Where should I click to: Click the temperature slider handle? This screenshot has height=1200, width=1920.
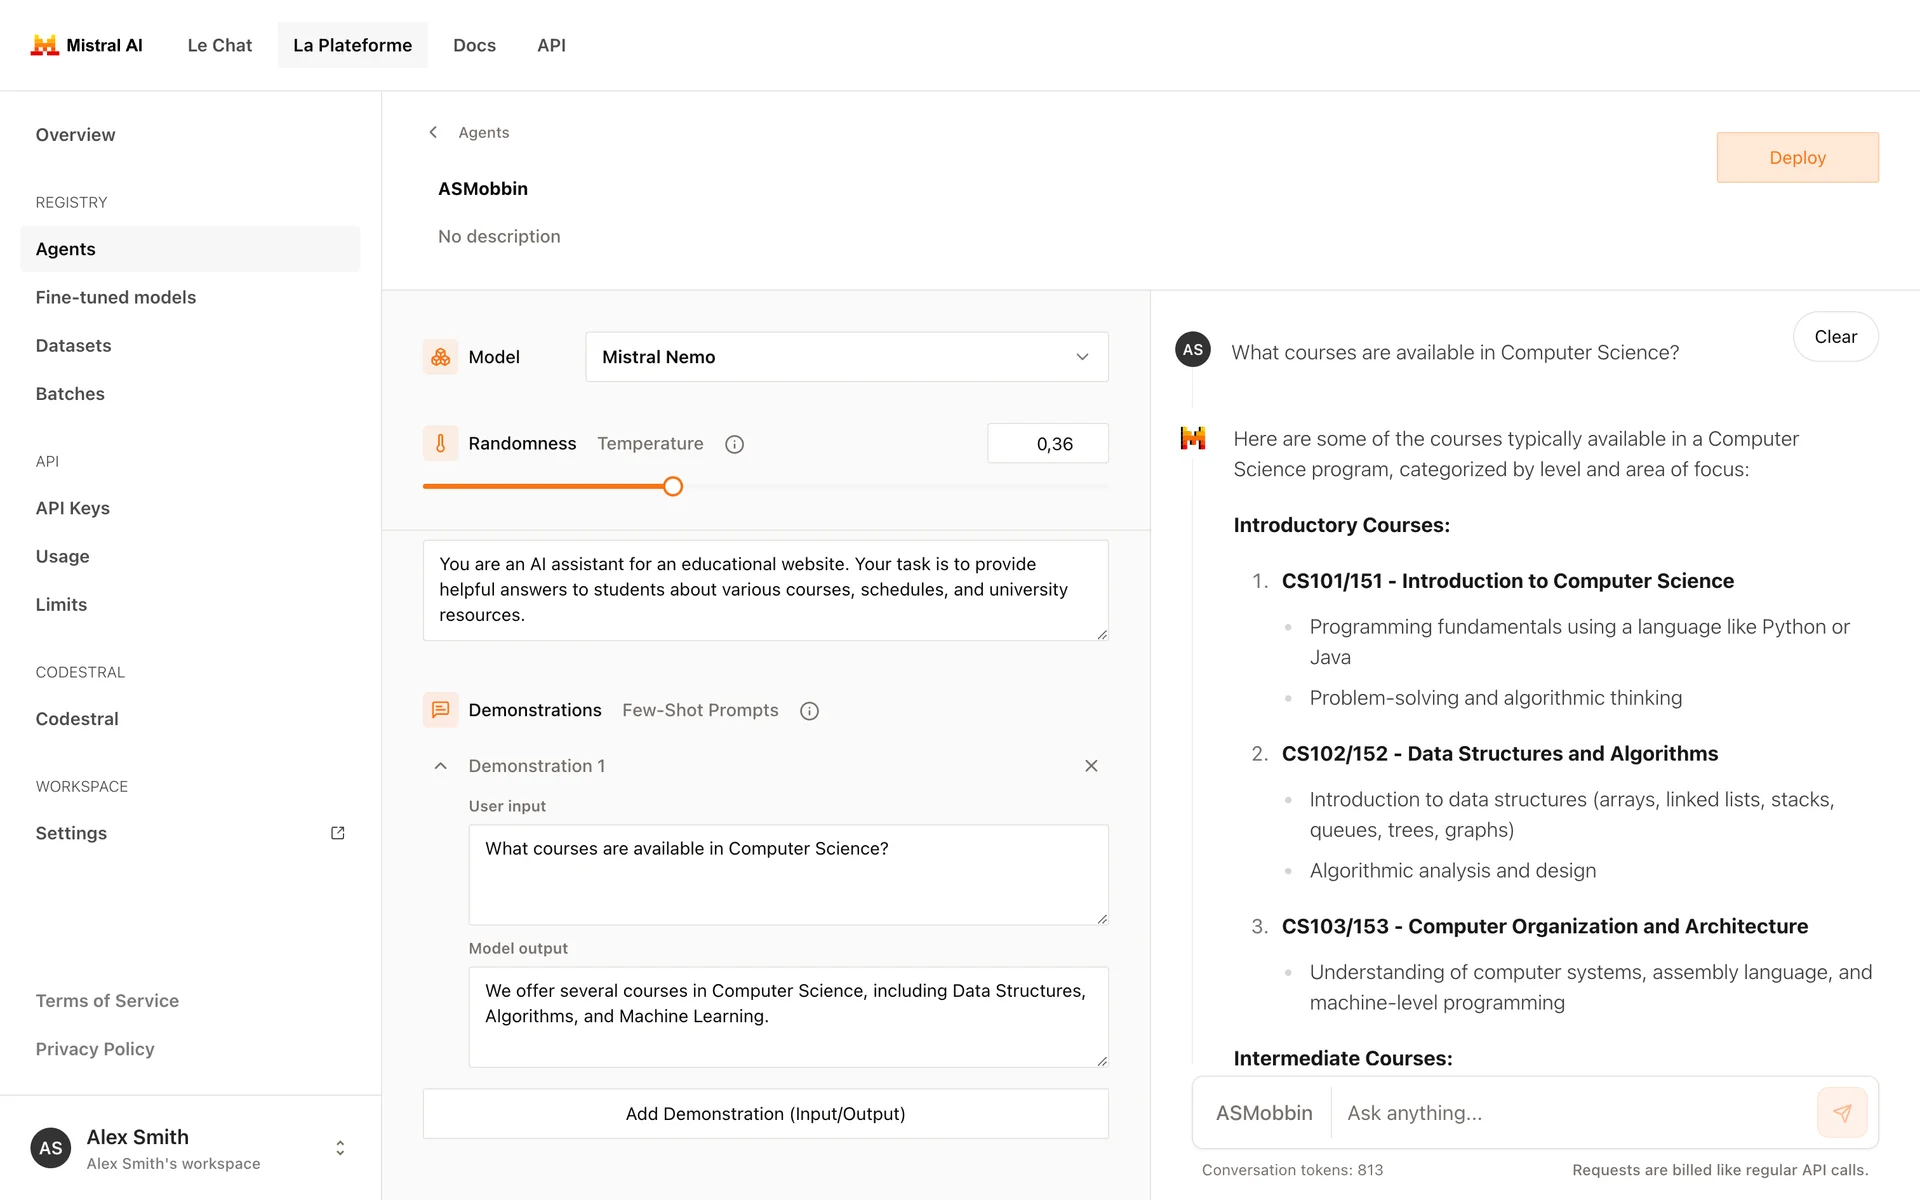point(673,487)
